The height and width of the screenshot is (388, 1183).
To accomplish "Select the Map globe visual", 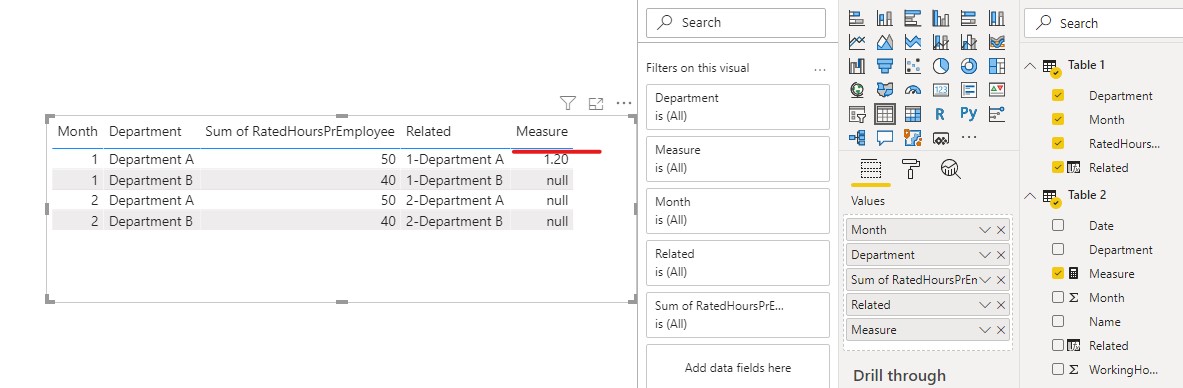I will click(x=857, y=90).
